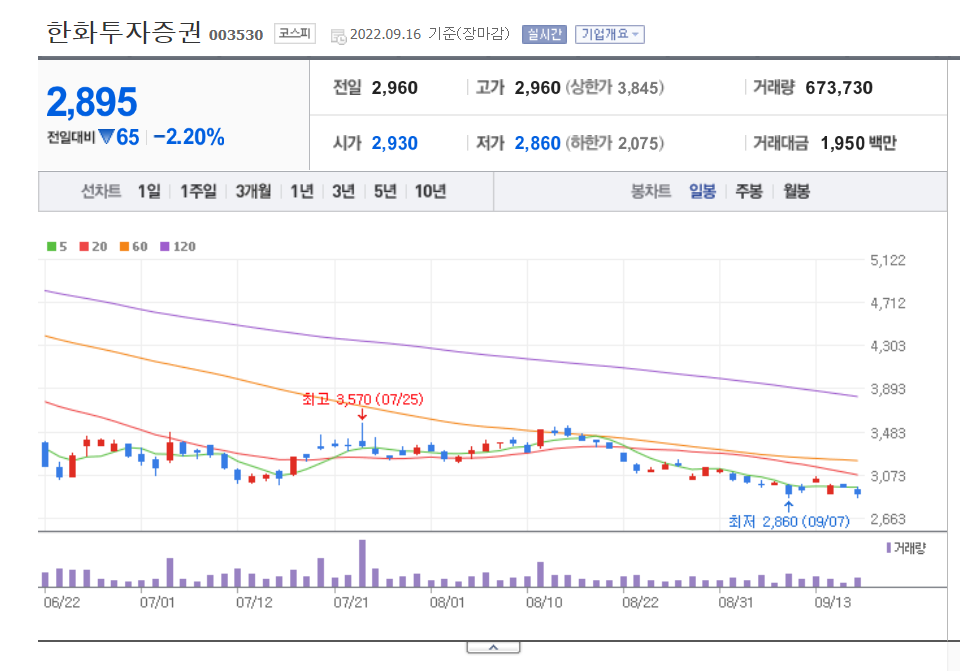Click the 상한가 3,845 upper limit text
Viewport: 960px width, 671px height.
point(615,88)
